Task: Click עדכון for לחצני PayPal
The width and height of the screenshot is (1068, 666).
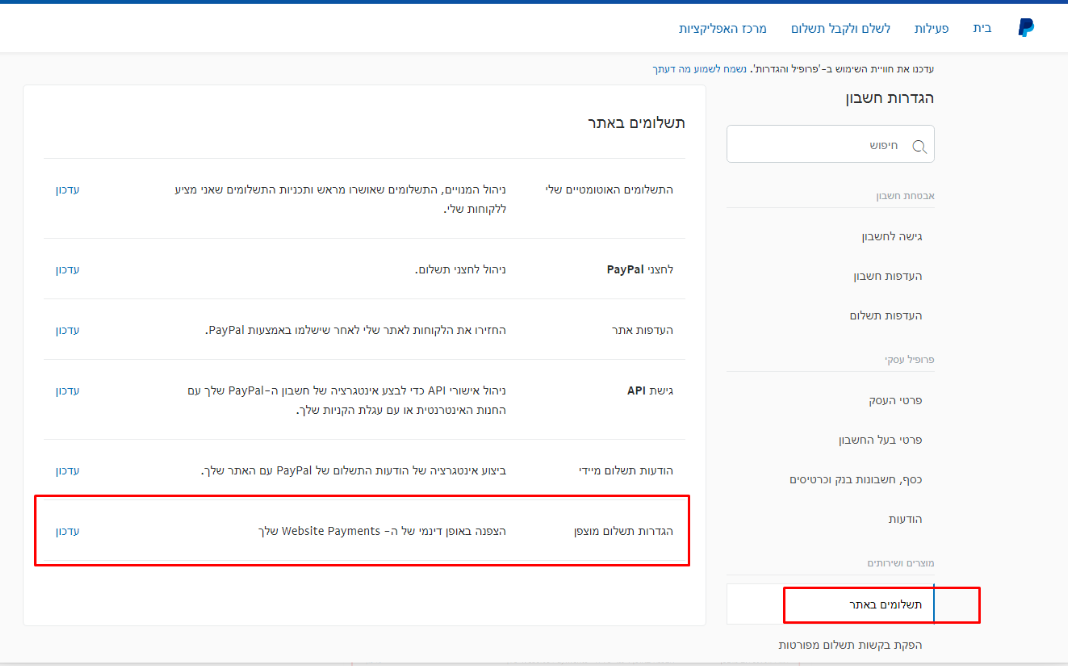Action: point(67,270)
